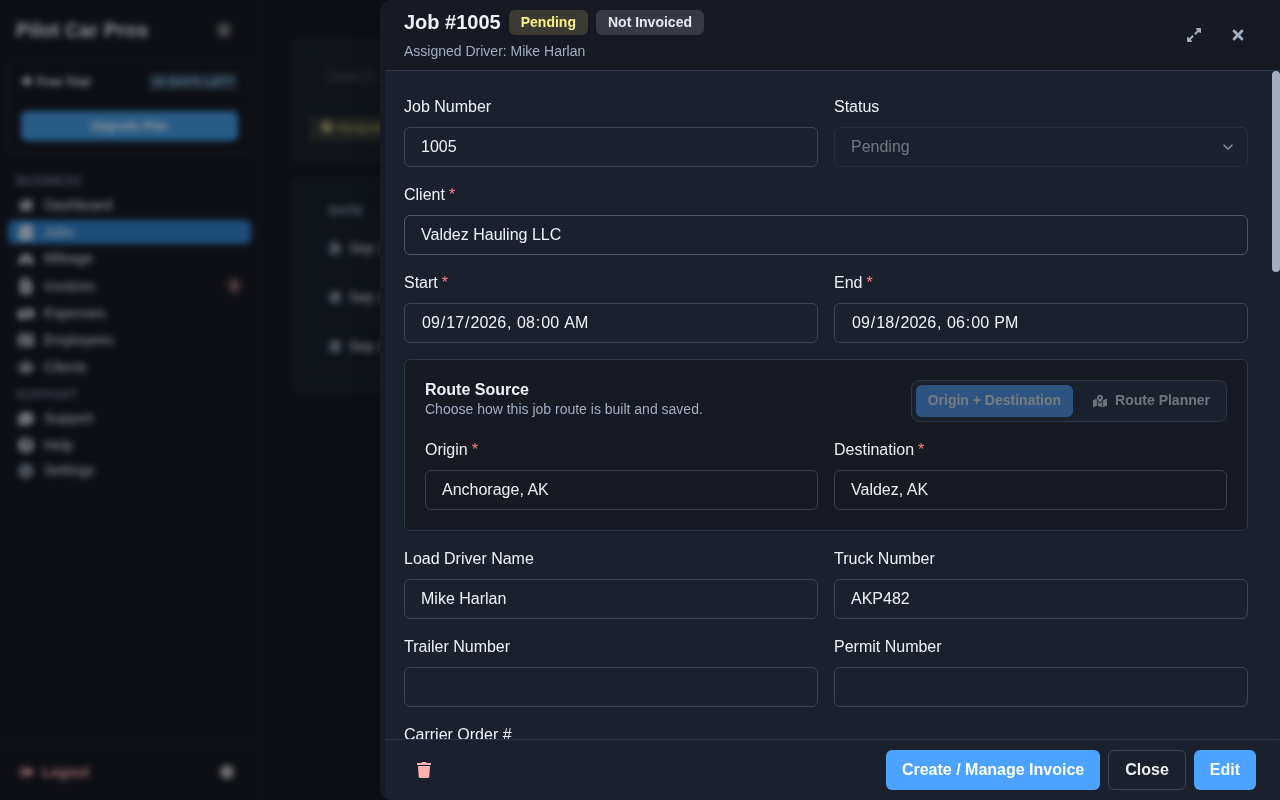Click the Job #1005 title
Screen dimensions: 1280x800
[x=452, y=22]
